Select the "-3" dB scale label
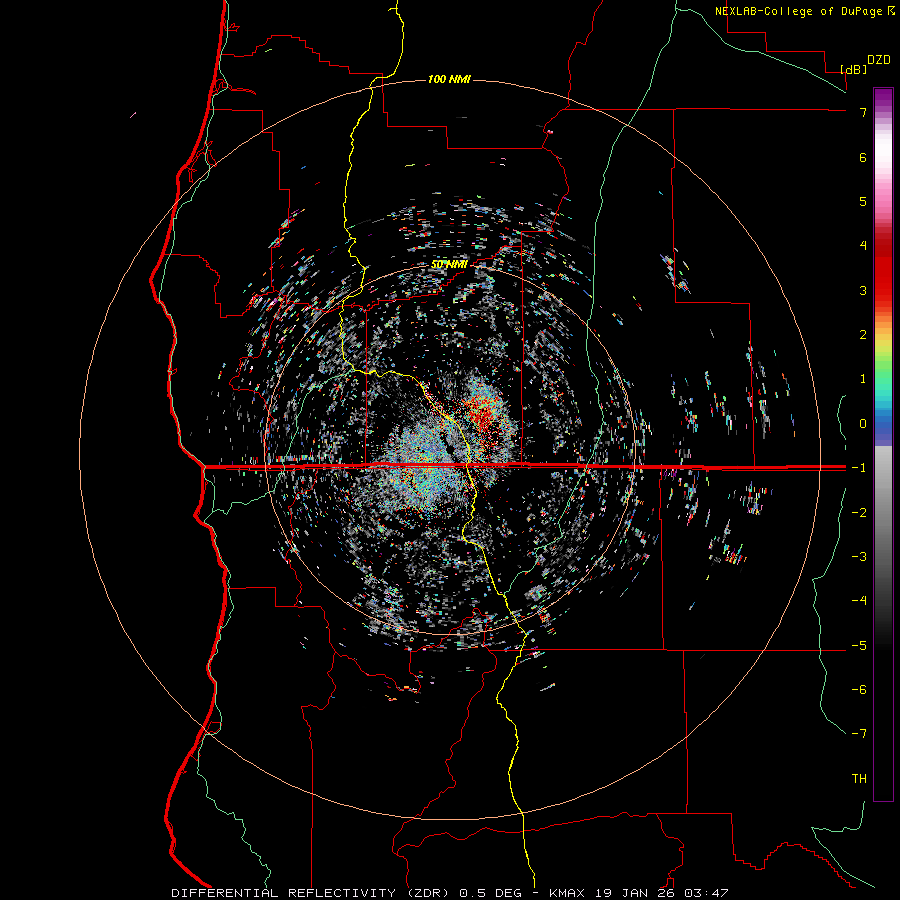 859,557
